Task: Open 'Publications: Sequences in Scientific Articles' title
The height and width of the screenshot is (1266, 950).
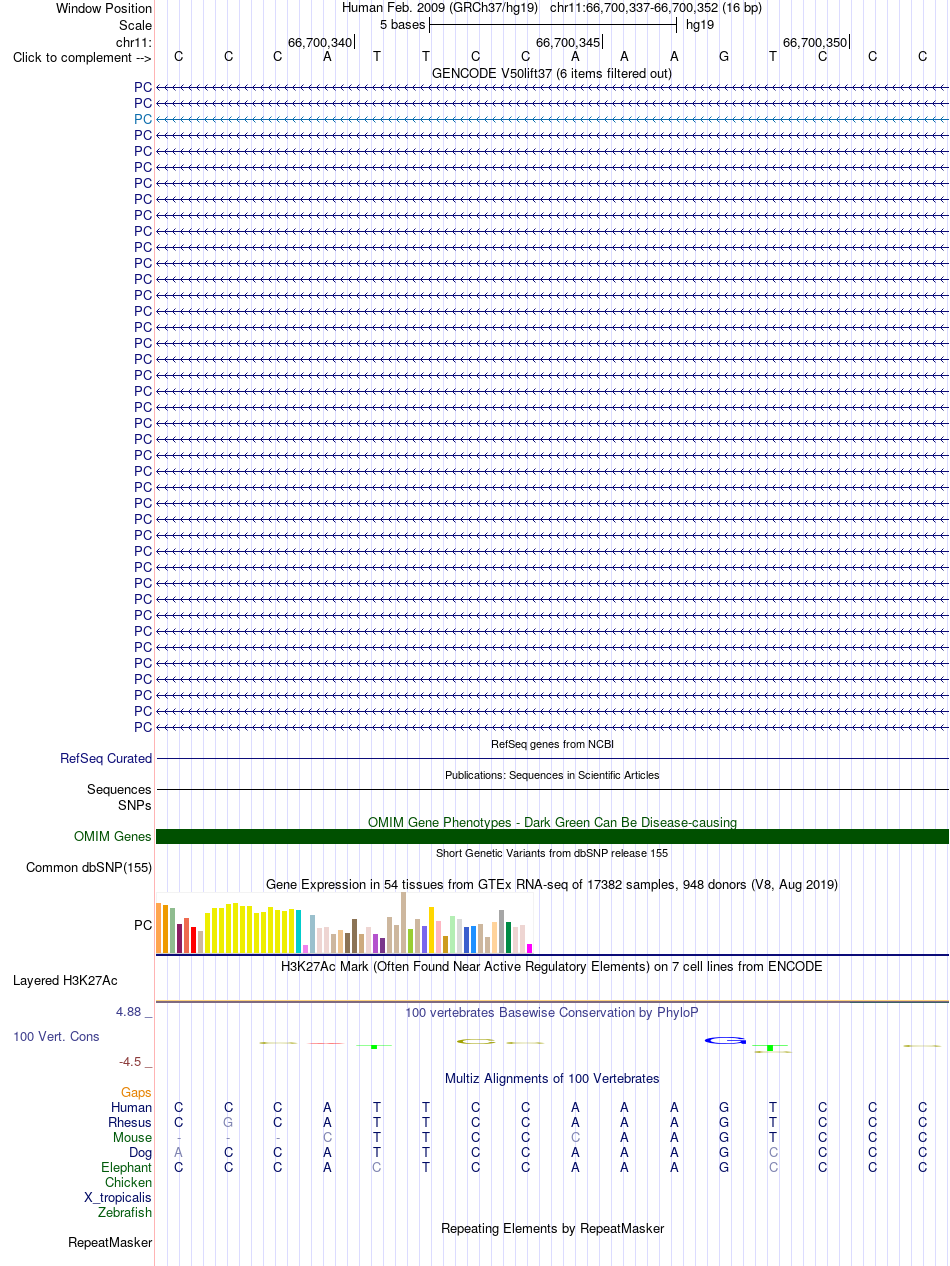Action: pyautogui.click(x=552, y=775)
